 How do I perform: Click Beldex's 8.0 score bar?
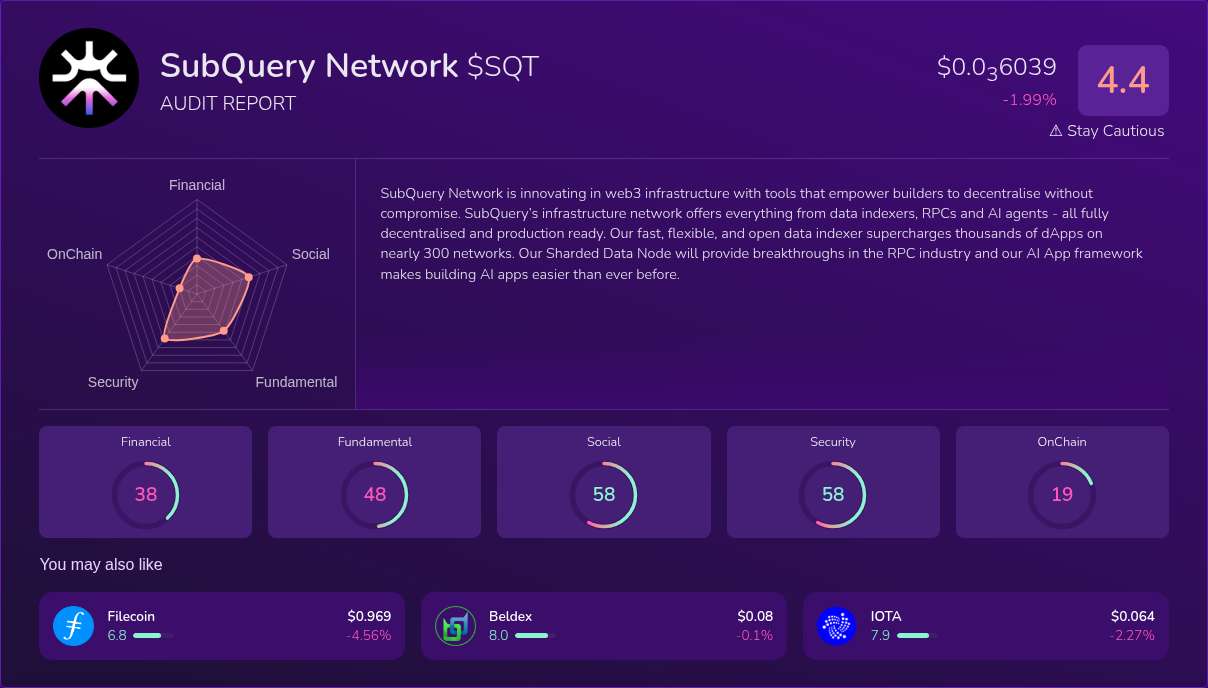click(535, 635)
